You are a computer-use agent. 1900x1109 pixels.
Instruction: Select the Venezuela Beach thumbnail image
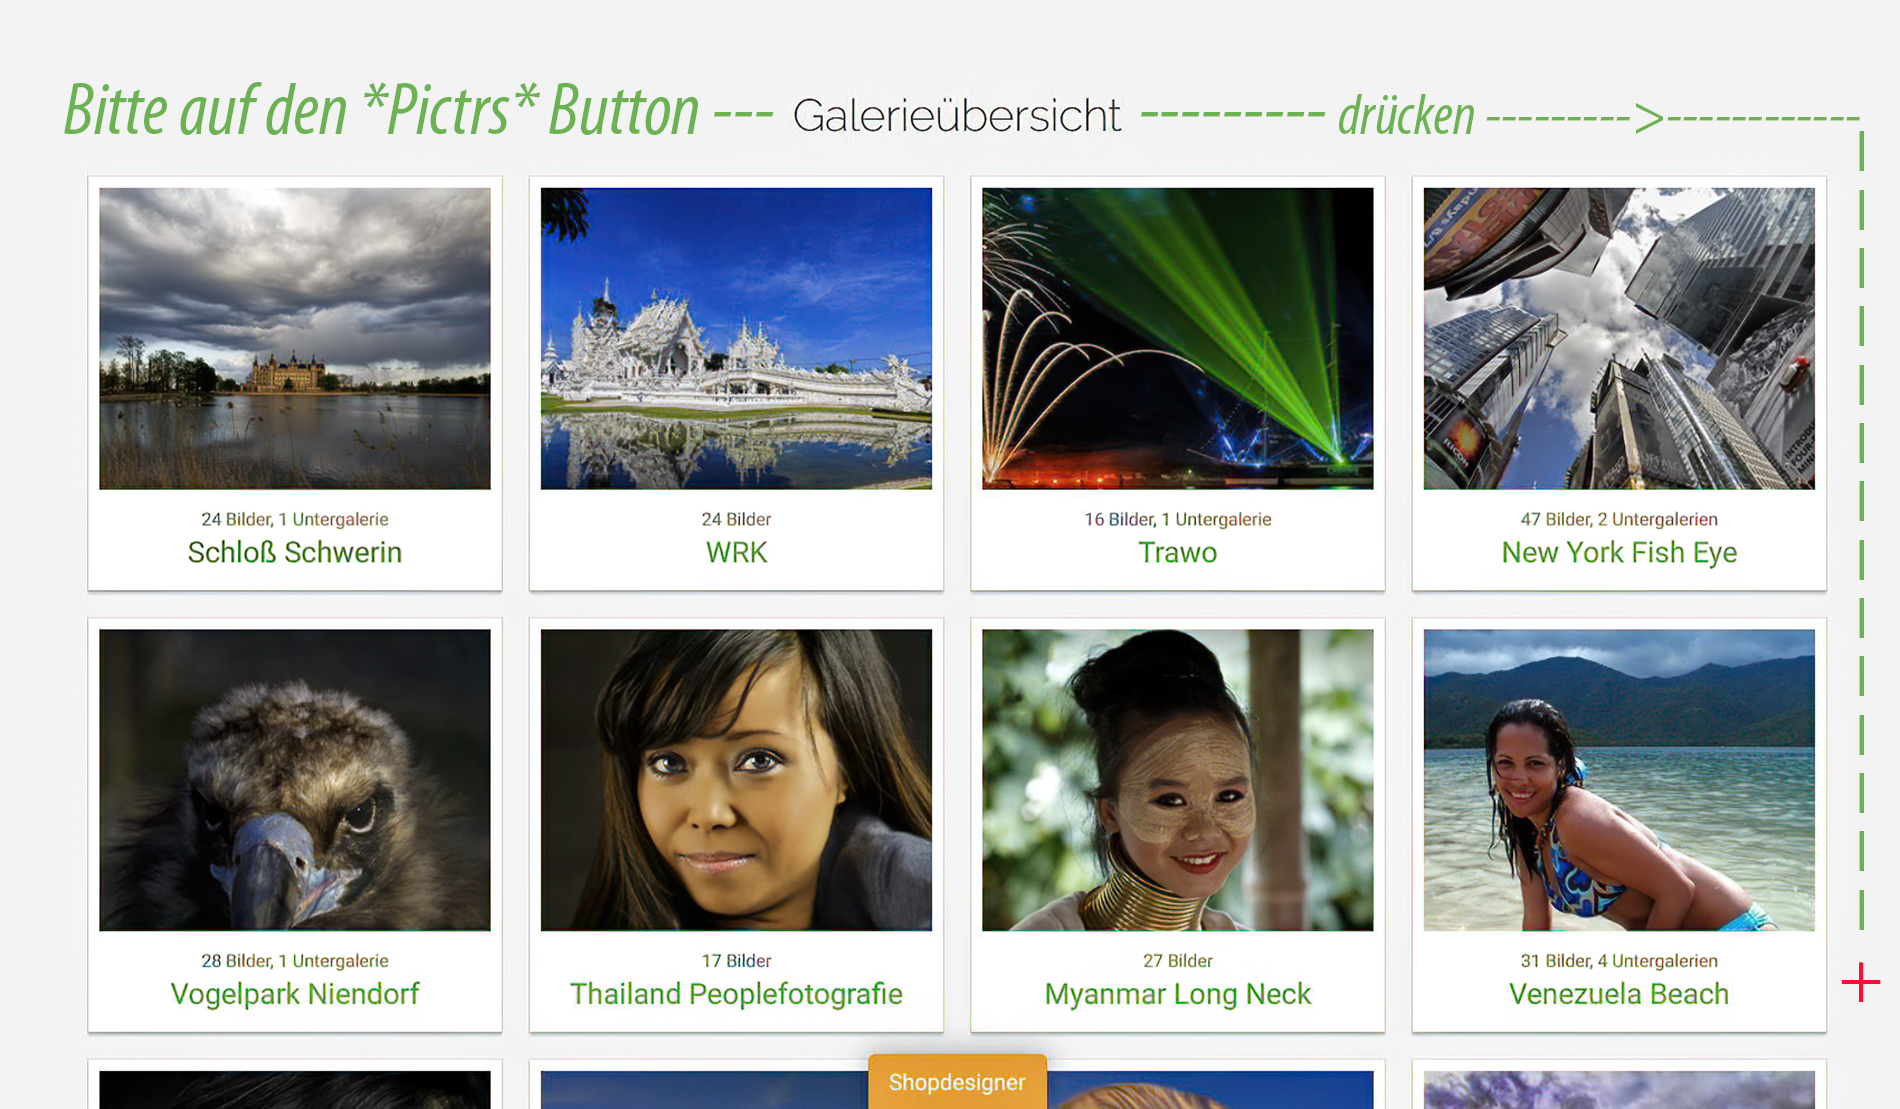coord(1619,780)
